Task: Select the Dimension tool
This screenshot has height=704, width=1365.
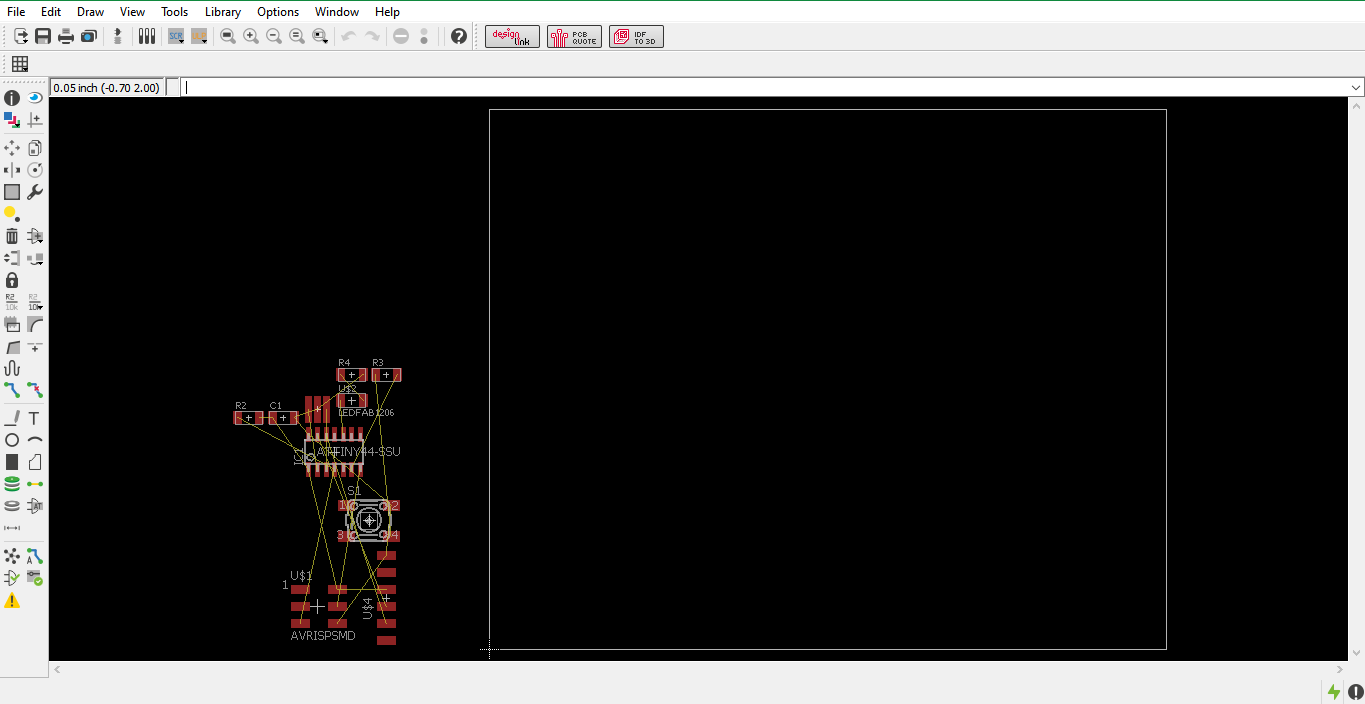Action: 12,528
